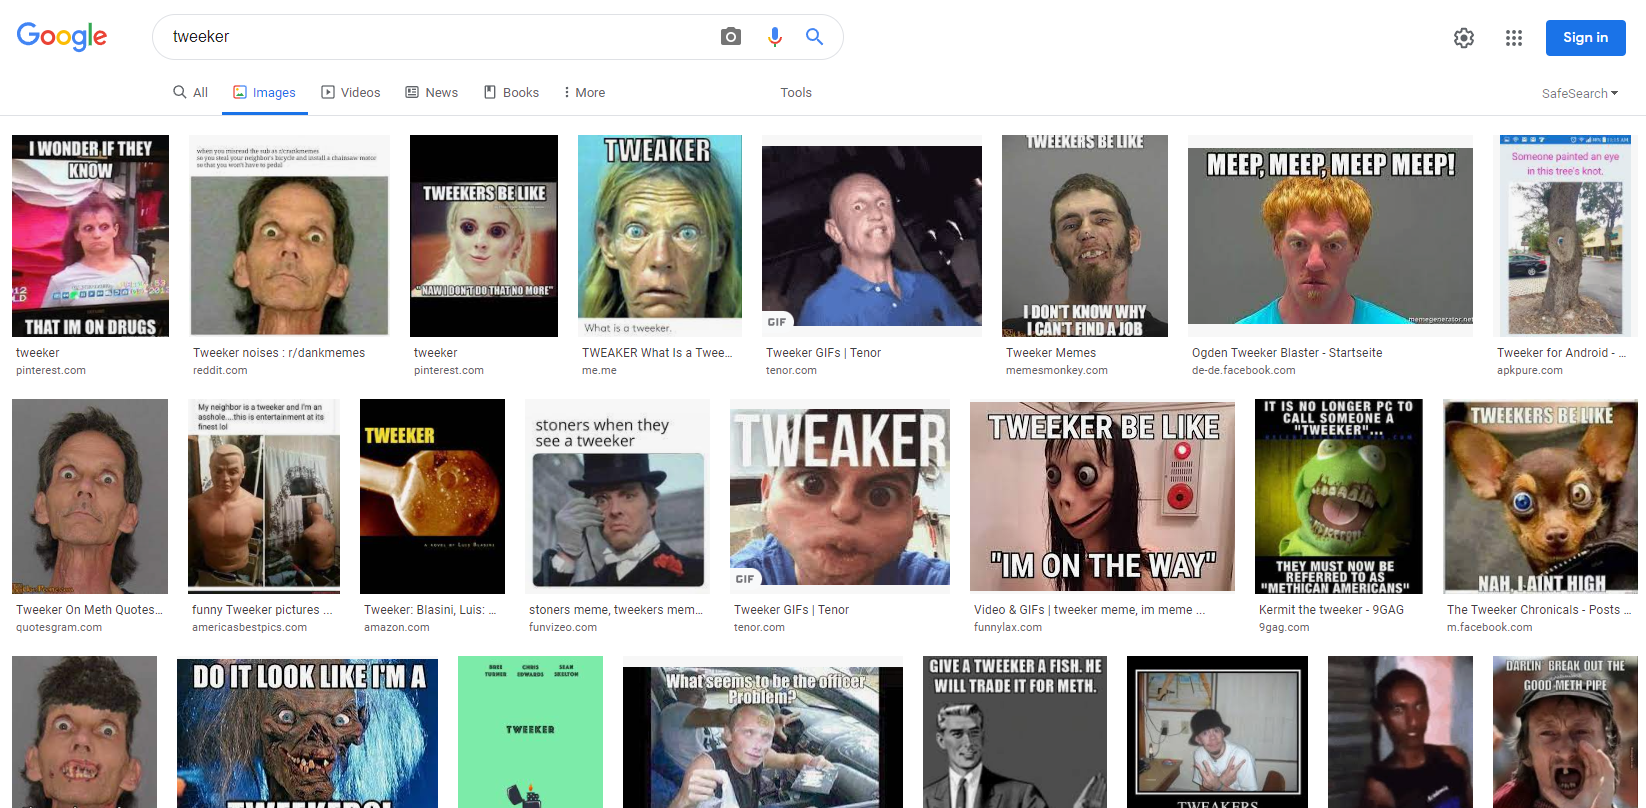This screenshot has width=1646, height=808.
Task: Click 'TWEAKER What Is a Twee...' title
Action: tap(657, 353)
